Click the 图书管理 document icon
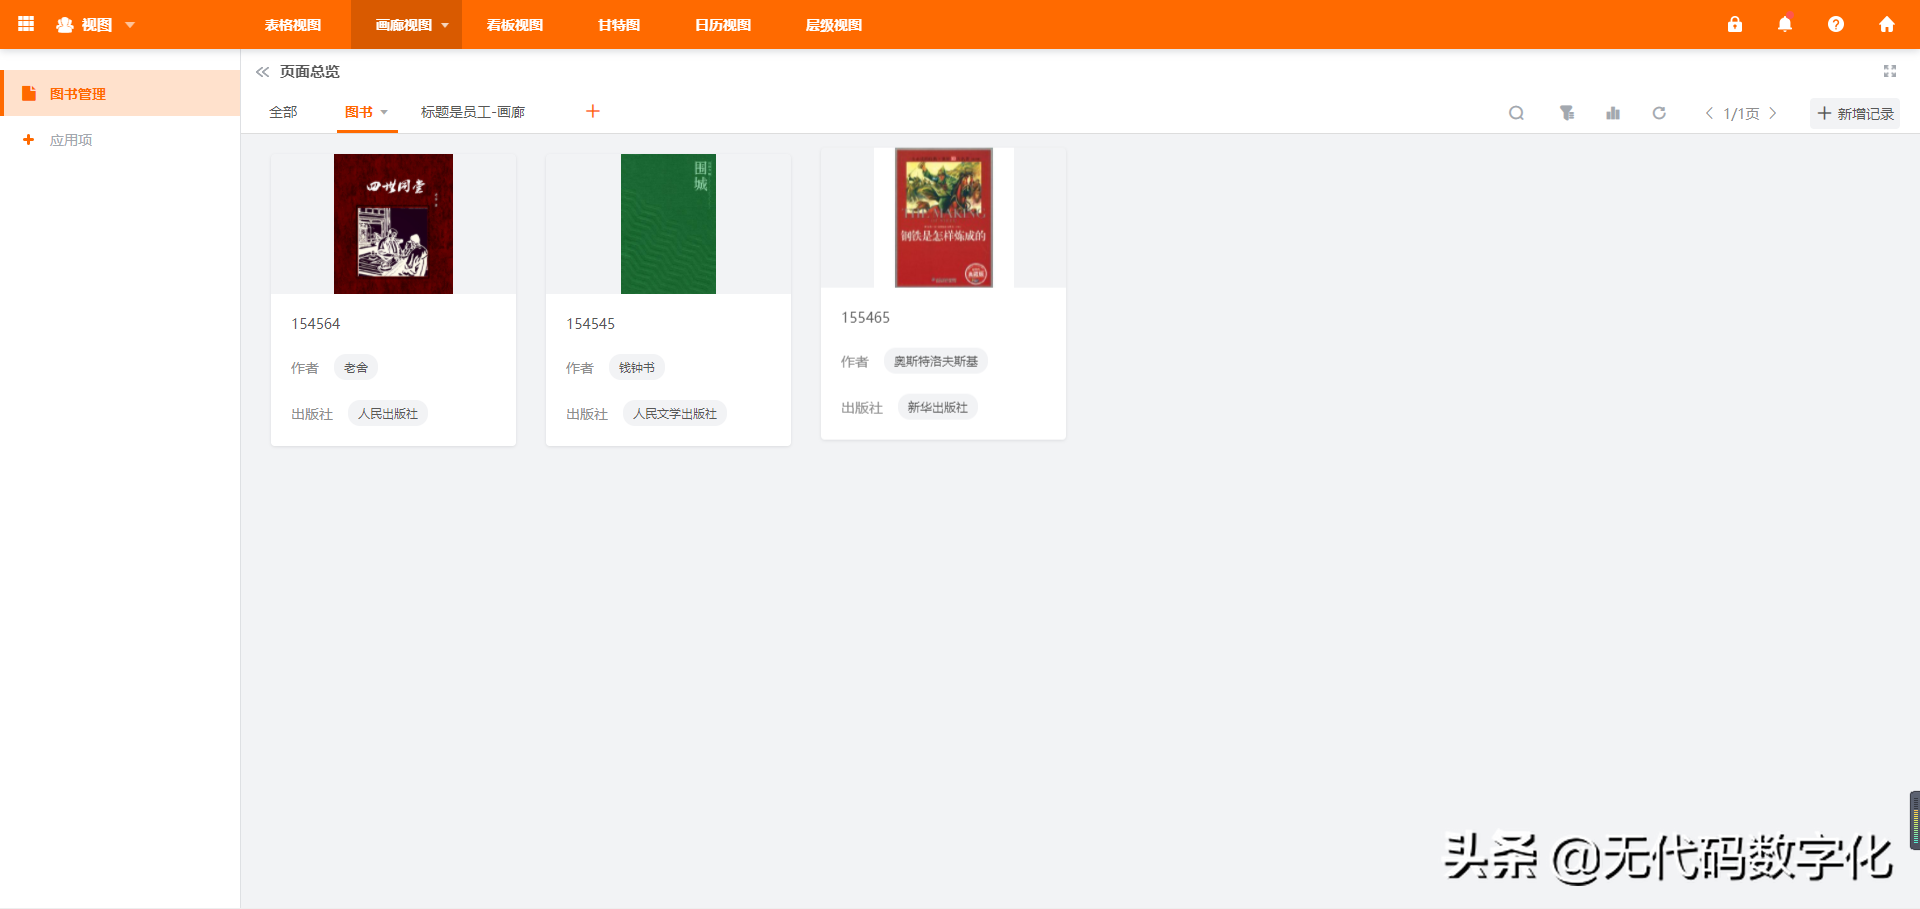 click(x=29, y=93)
